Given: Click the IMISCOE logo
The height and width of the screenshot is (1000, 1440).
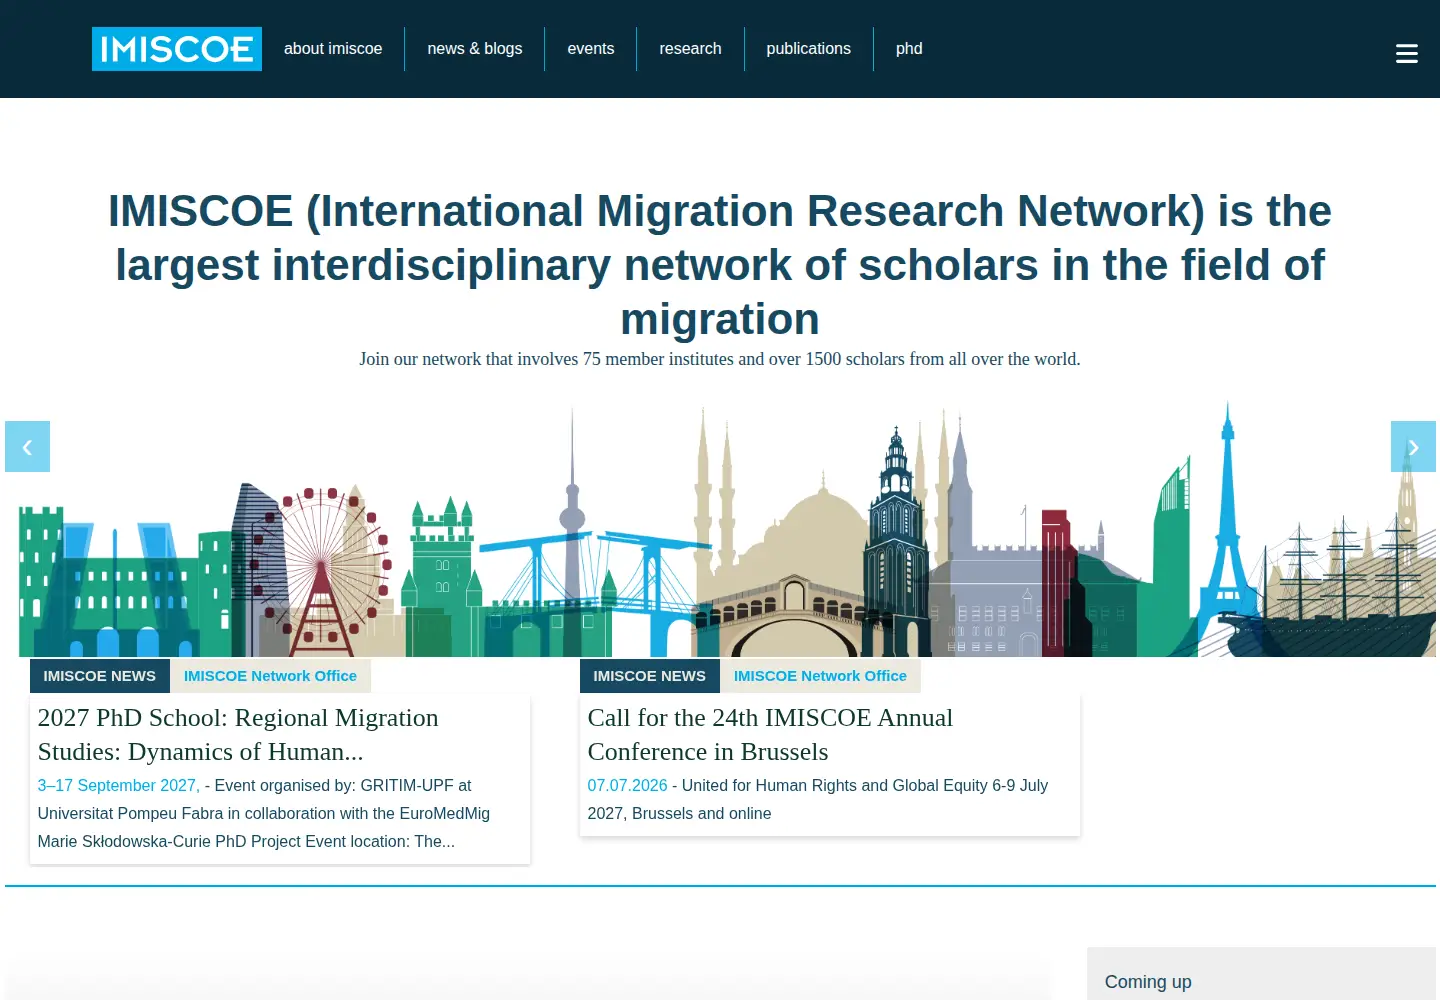Looking at the screenshot, I should click(177, 49).
